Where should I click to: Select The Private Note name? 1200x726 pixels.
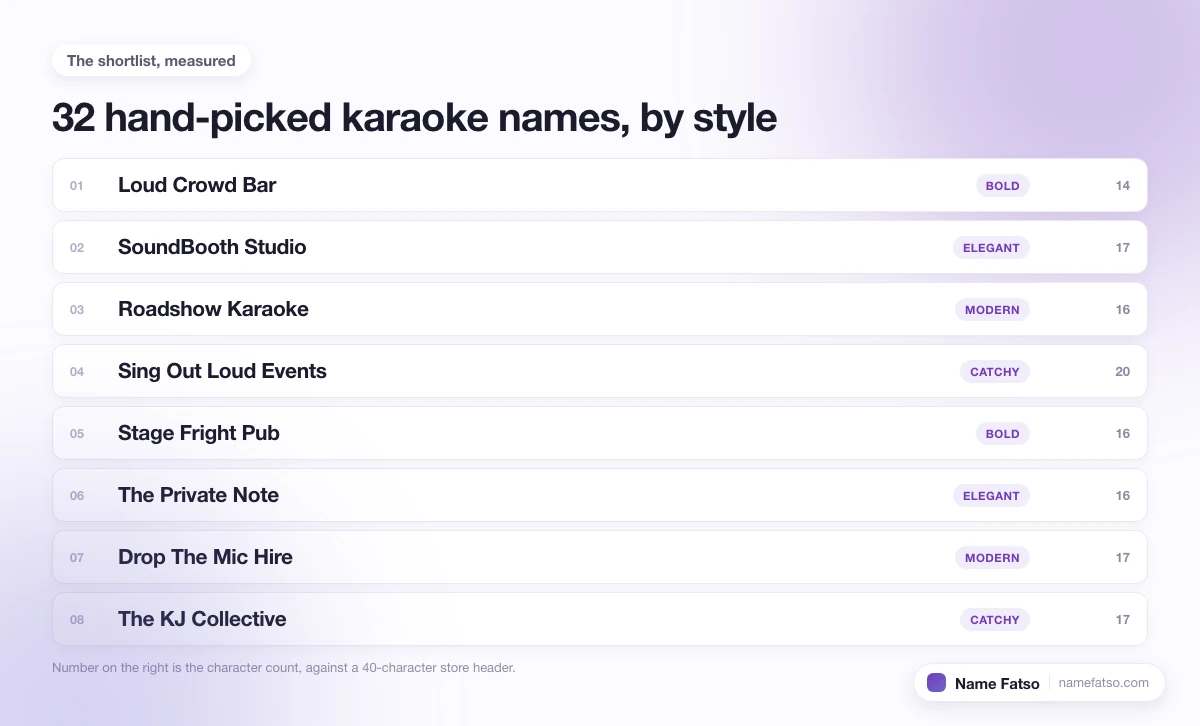[x=198, y=495]
